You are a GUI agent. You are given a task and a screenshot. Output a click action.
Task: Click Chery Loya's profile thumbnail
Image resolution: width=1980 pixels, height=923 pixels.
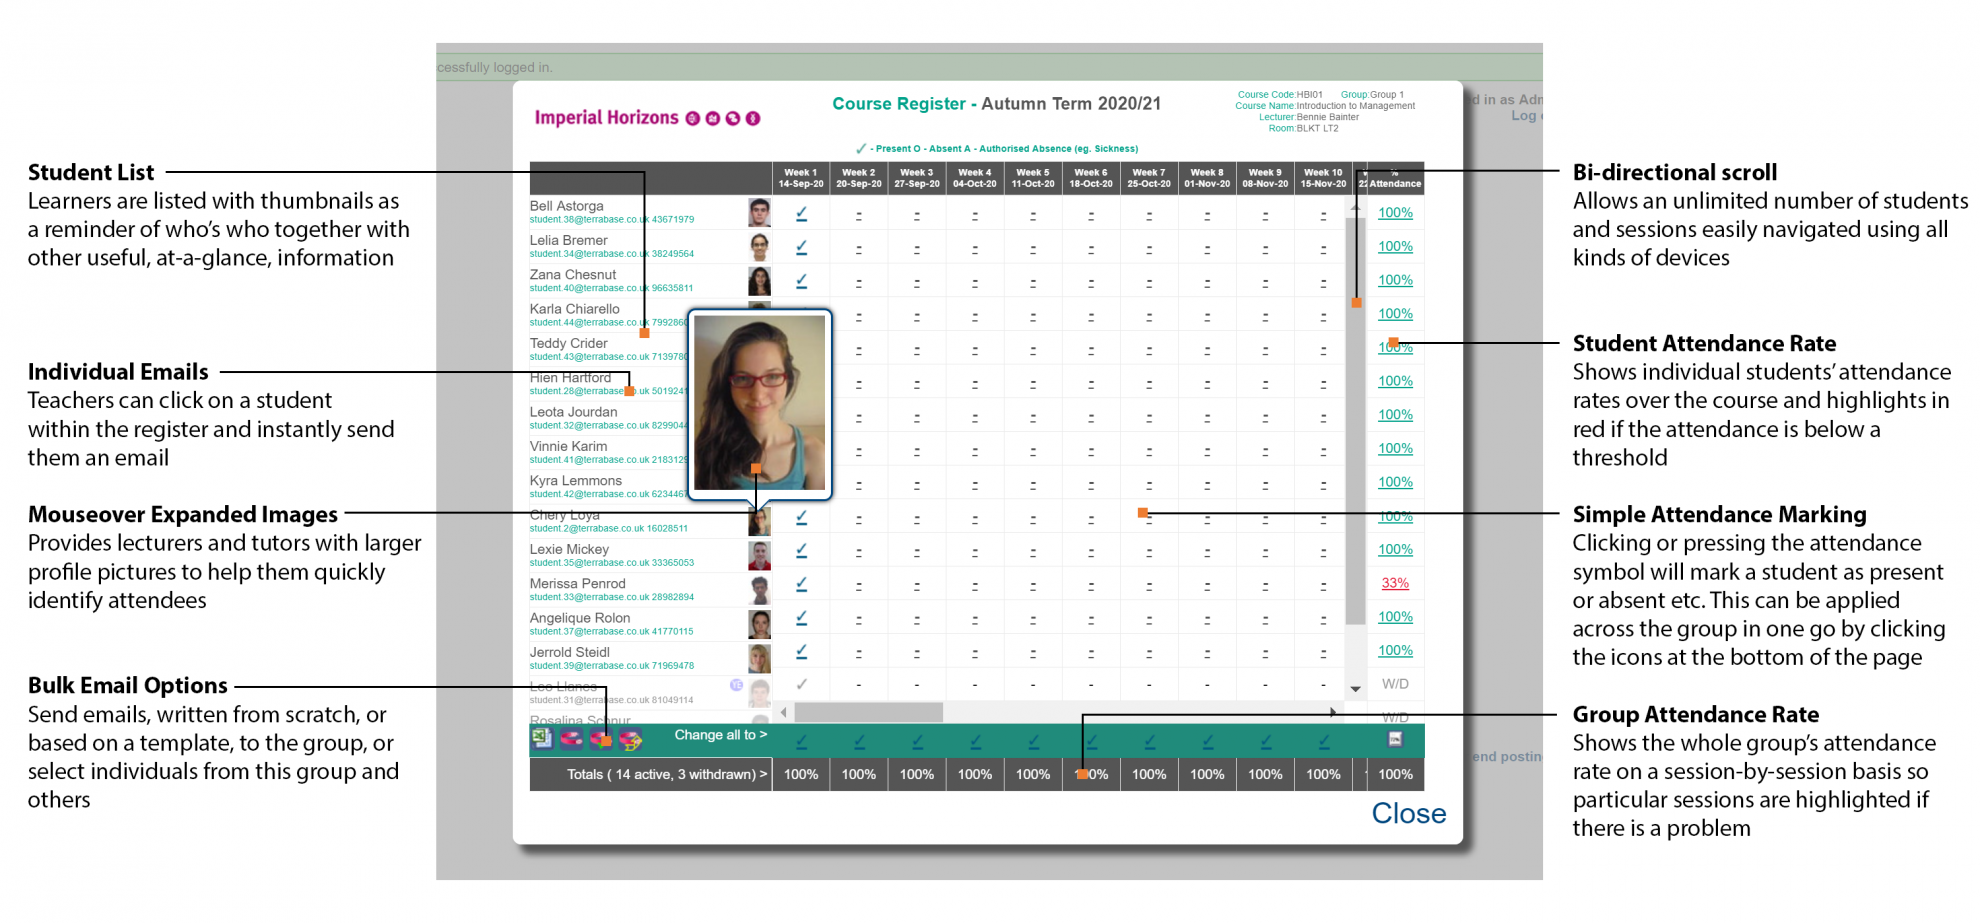759,520
